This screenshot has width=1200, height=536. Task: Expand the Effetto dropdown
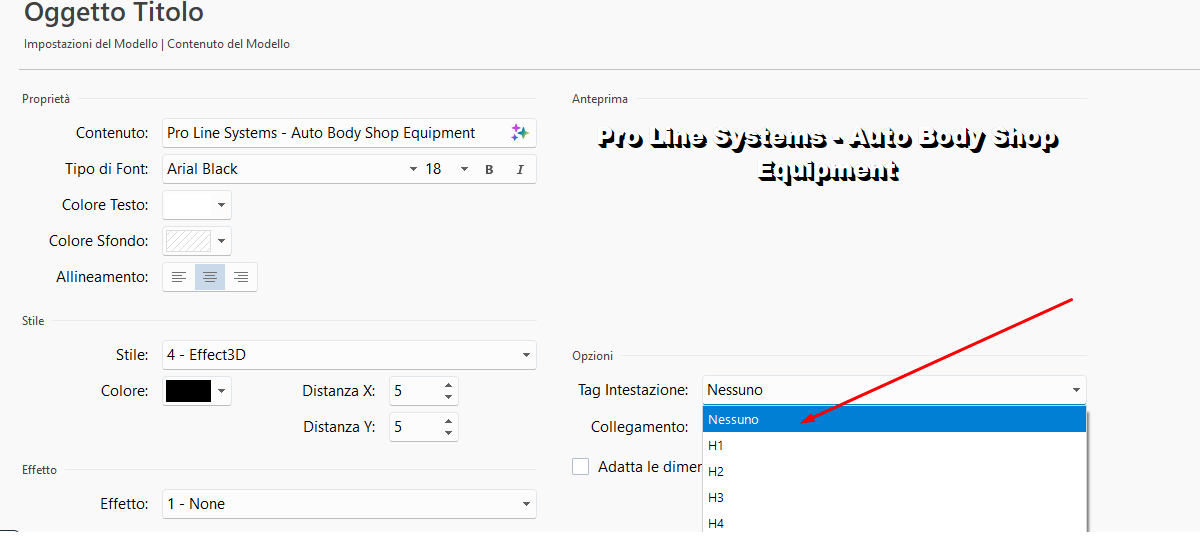[526, 504]
